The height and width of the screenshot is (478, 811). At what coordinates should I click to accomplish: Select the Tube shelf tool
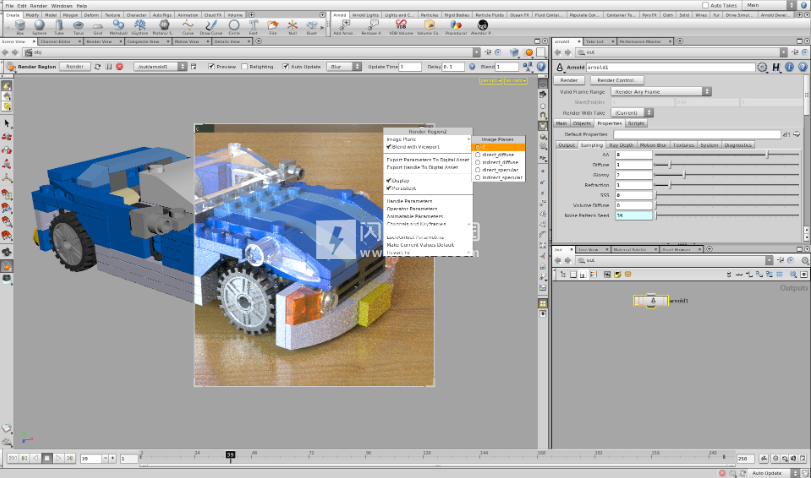pyautogui.click(x=59, y=27)
